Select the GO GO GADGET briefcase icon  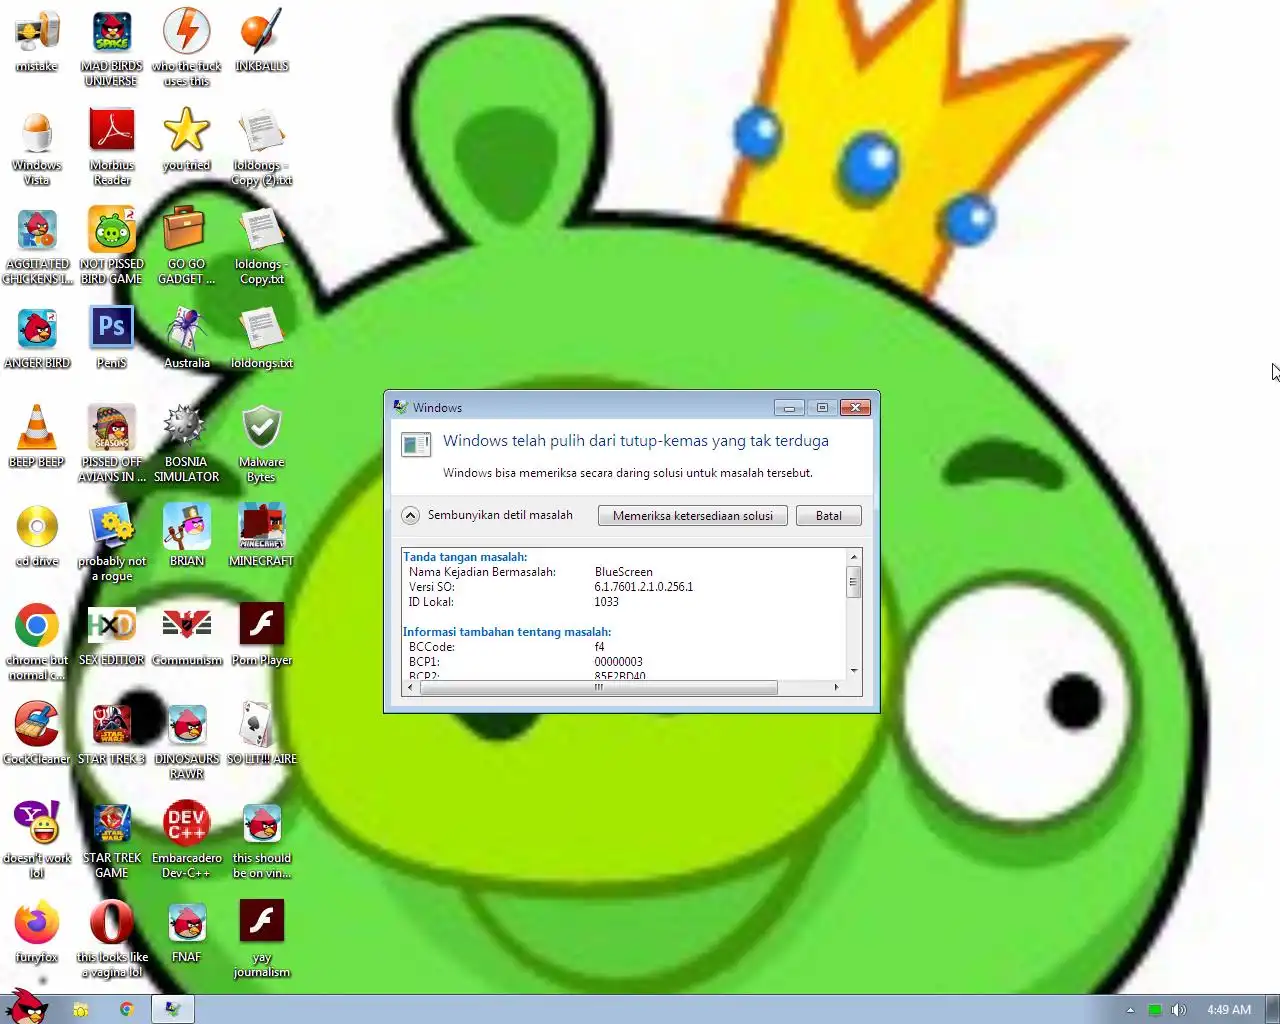187,246
